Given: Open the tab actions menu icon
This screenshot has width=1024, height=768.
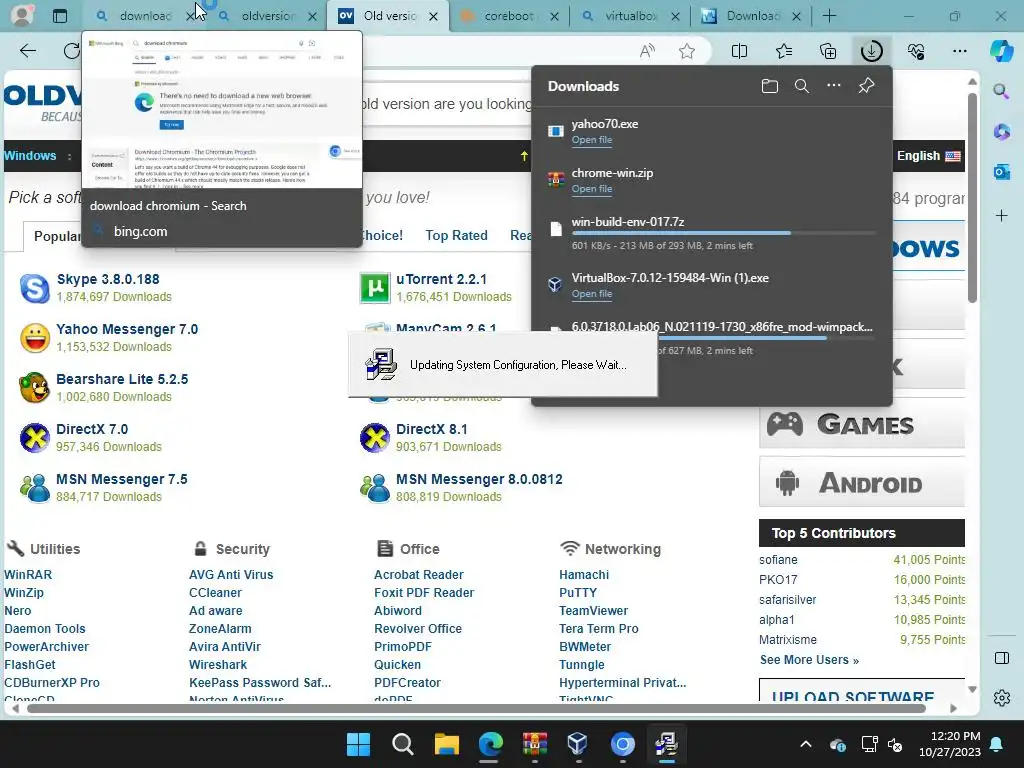Looking at the screenshot, I should (x=59, y=16).
